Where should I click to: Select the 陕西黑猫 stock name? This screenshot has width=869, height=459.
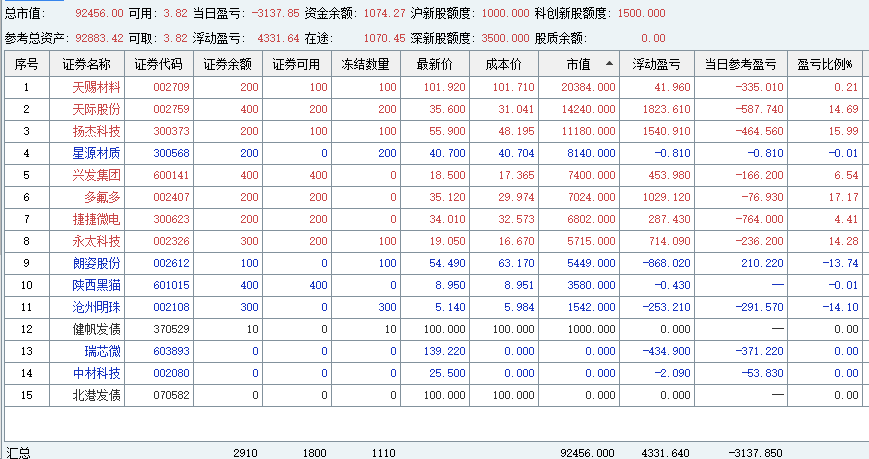[x=96, y=285]
